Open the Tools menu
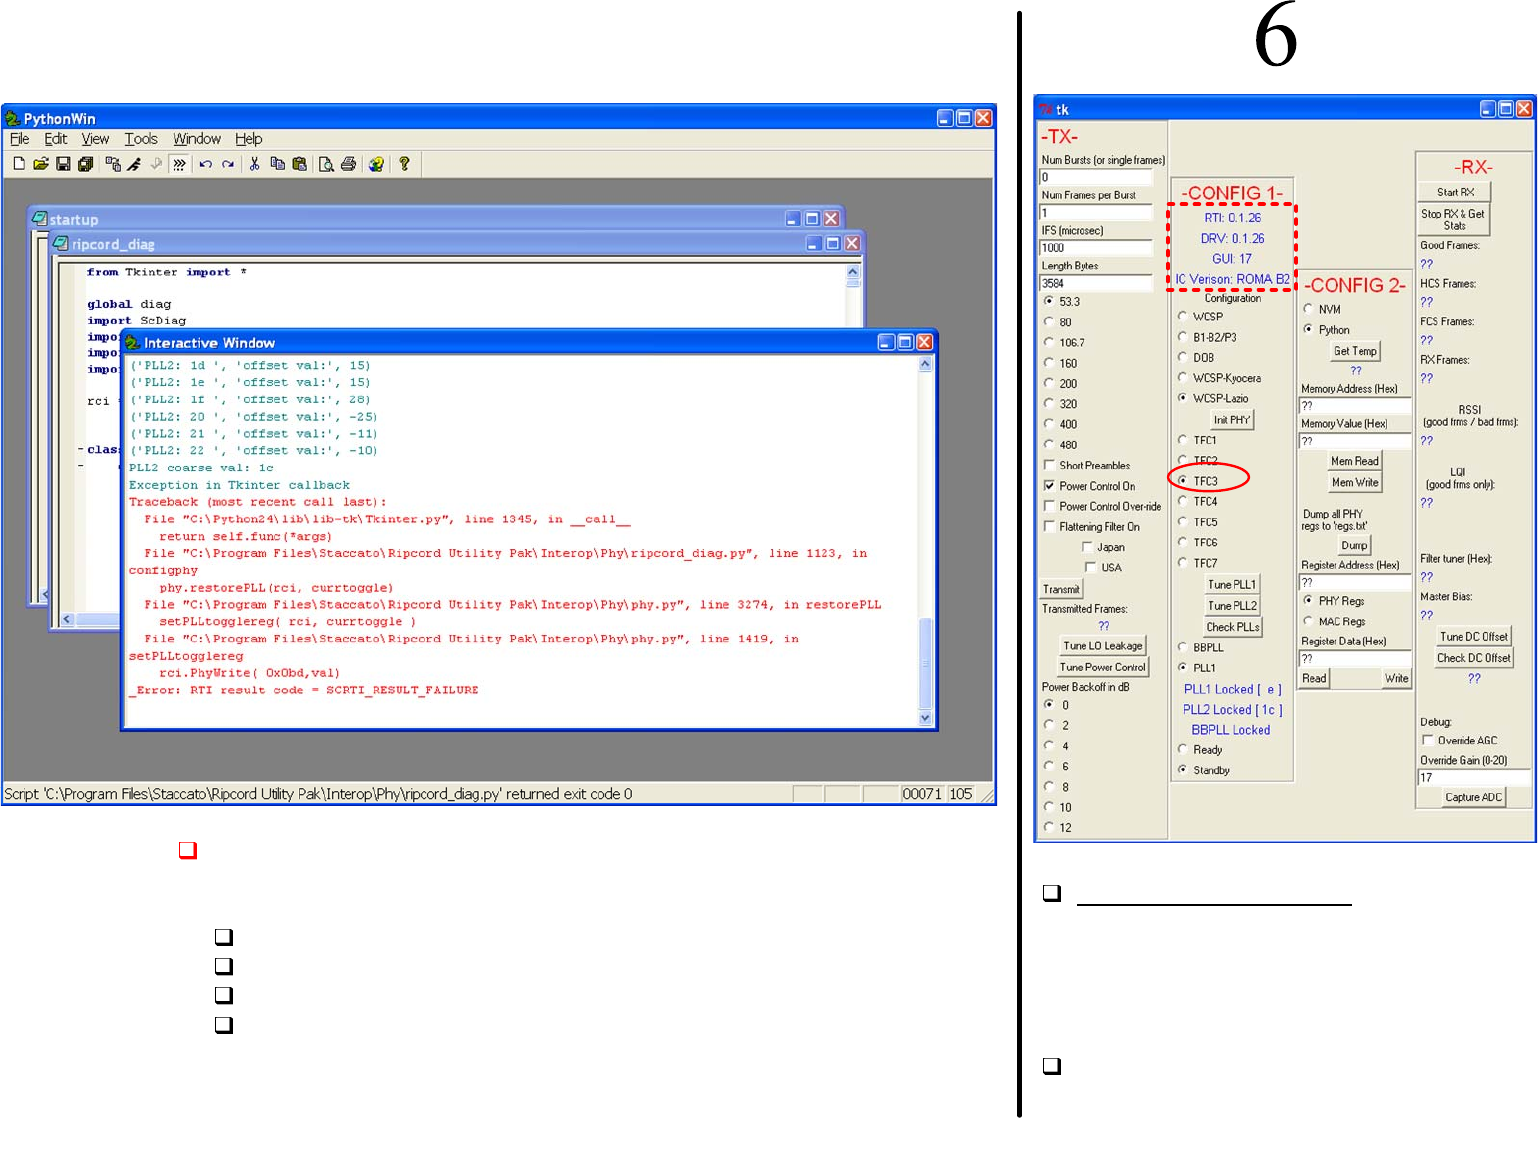The image size is (1538, 1163). pyautogui.click(x=141, y=139)
